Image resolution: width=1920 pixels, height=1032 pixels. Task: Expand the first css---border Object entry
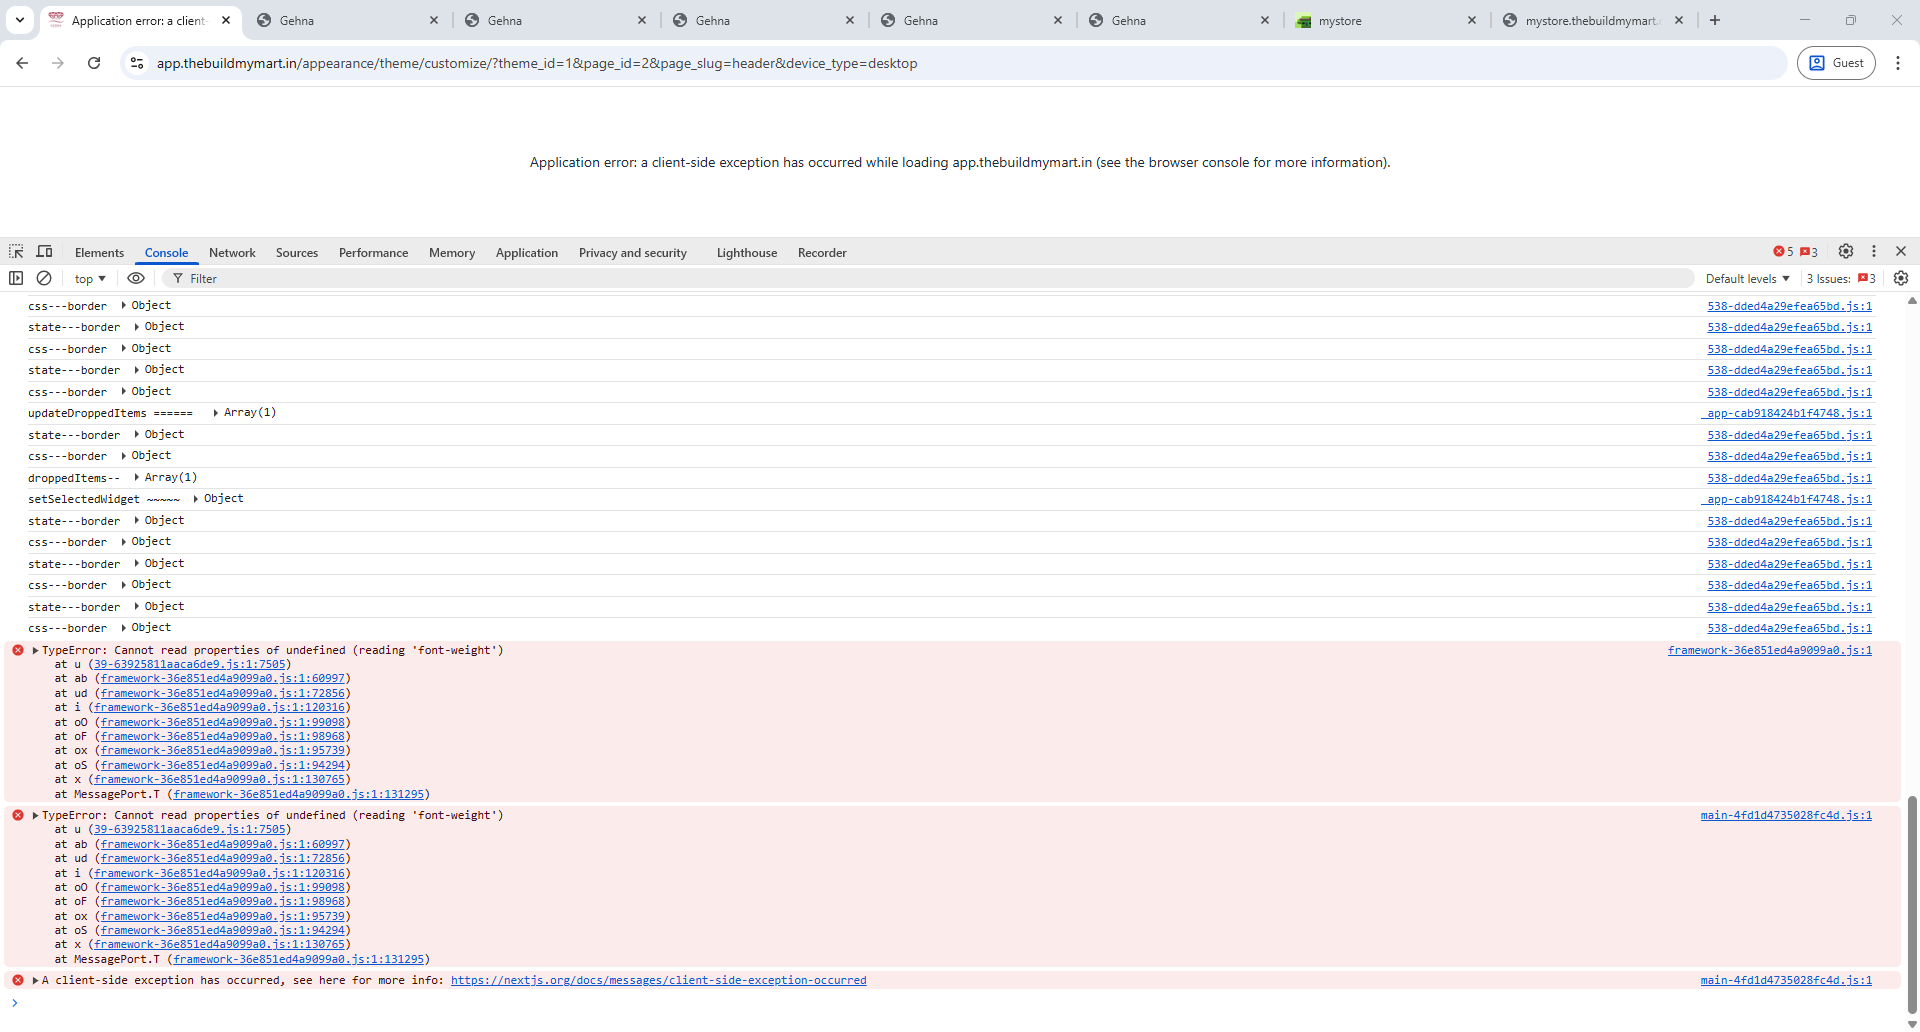124,306
